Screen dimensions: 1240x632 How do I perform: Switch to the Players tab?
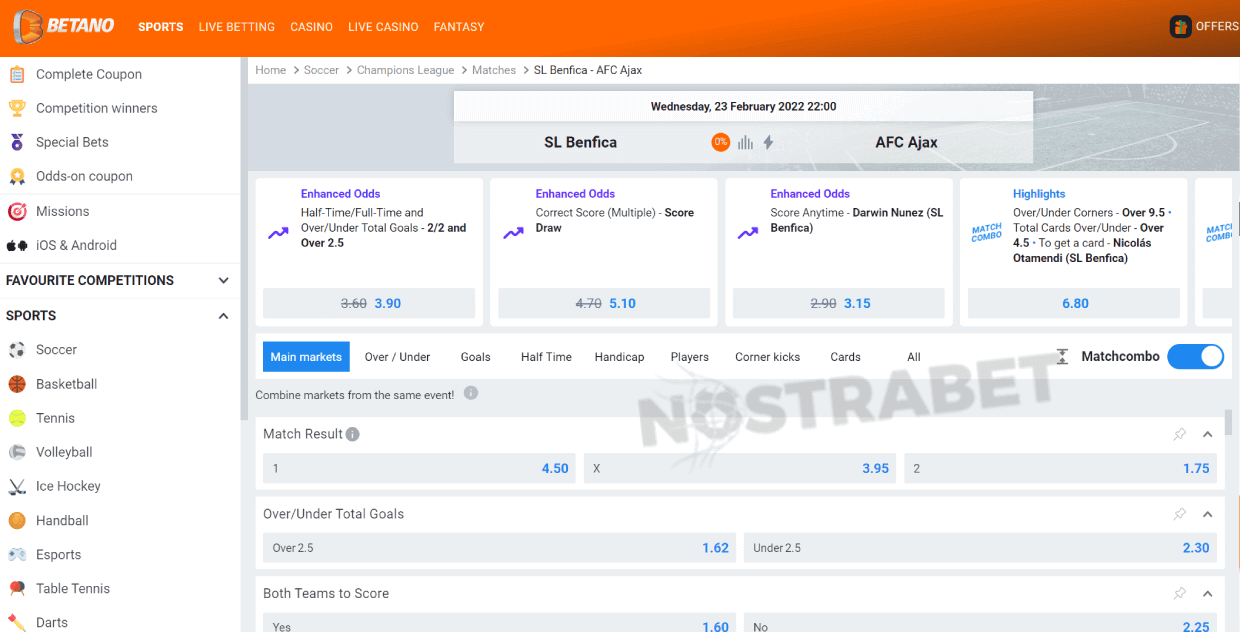689,357
